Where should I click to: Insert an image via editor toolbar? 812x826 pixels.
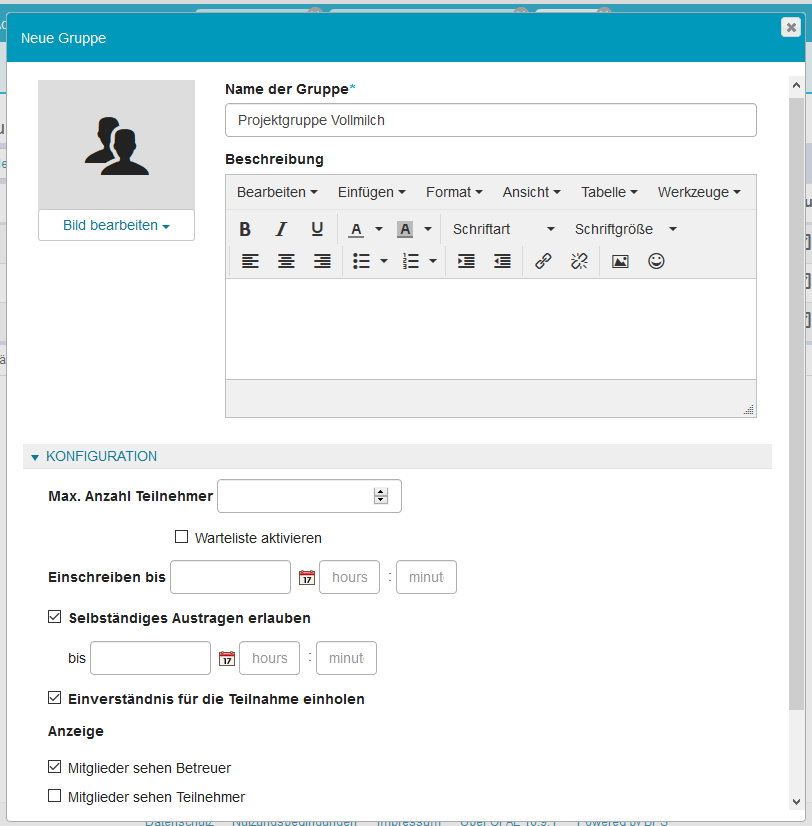point(620,261)
